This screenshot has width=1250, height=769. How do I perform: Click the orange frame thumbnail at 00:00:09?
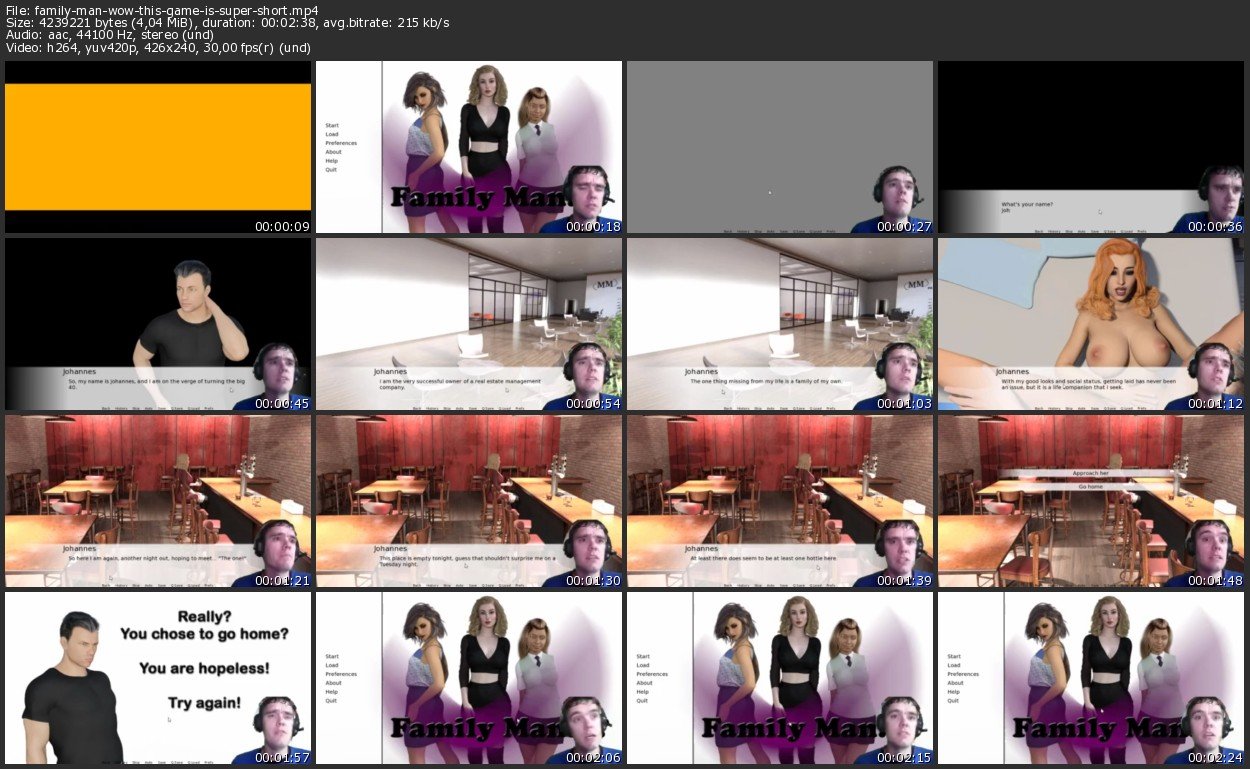158,147
